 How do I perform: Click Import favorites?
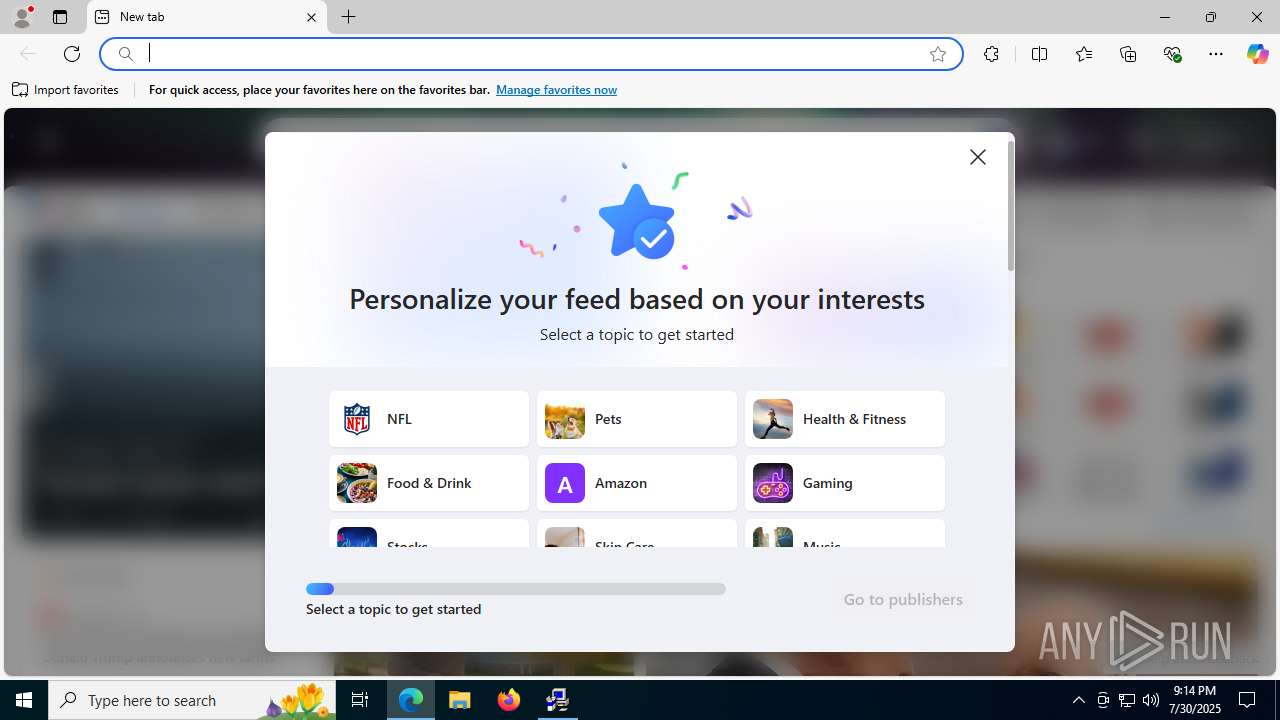point(65,90)
